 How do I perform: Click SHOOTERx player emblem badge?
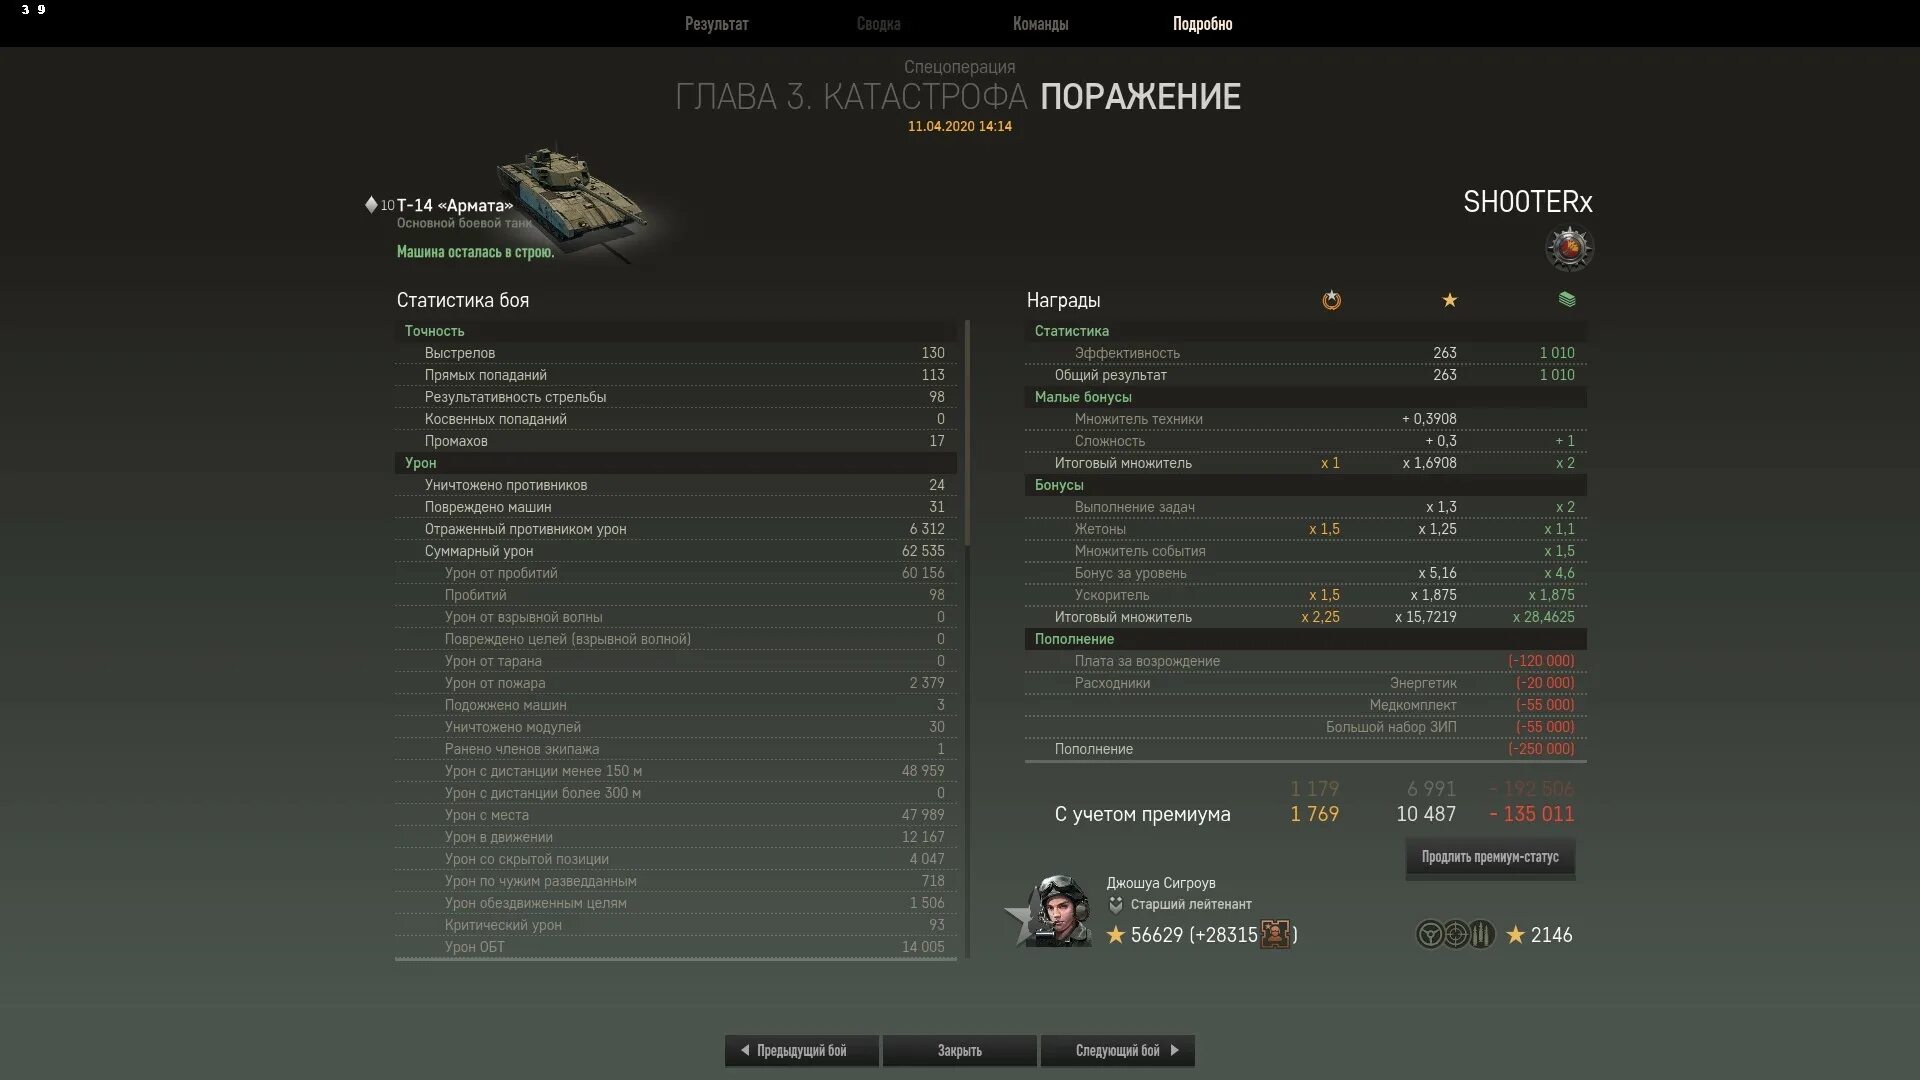click(x=1568, y=248)
